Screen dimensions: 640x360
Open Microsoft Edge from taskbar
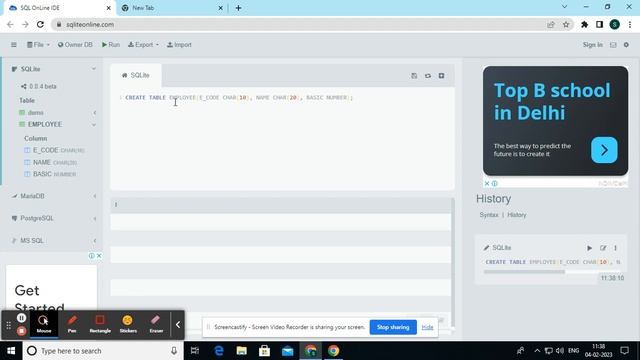click(x=219, y=351)
